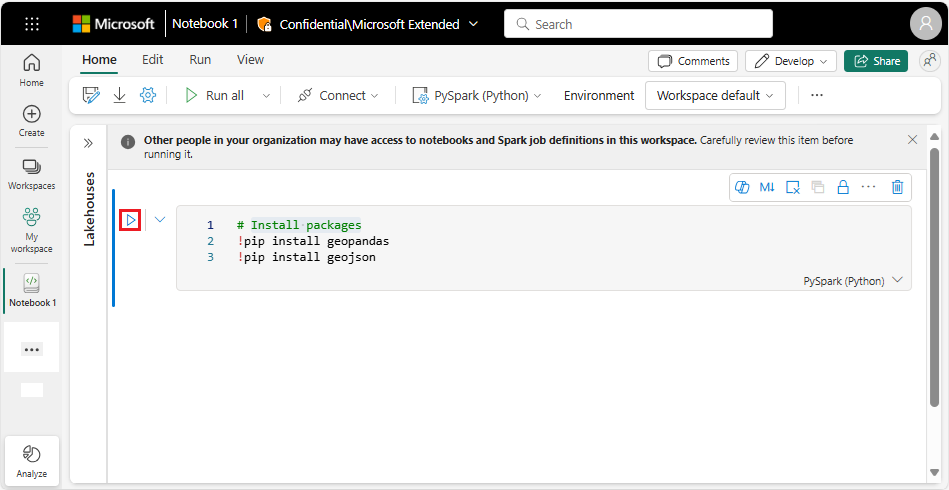Open the sensitivity label dropdown
949x490 pixels.
point(474,24)
